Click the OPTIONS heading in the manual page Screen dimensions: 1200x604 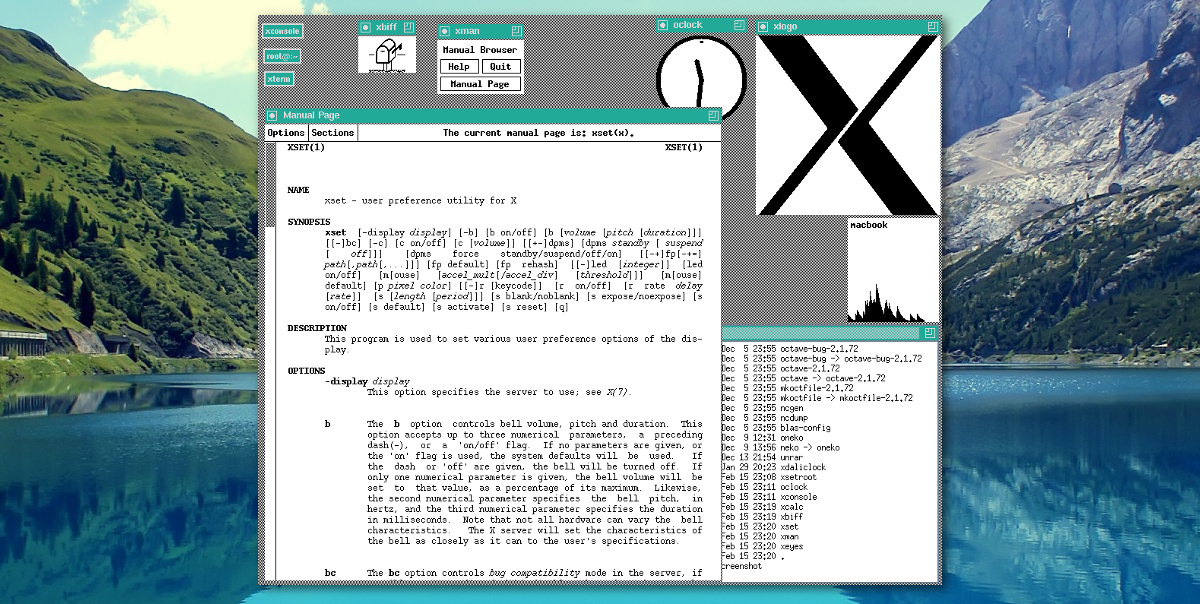(306, 370)
